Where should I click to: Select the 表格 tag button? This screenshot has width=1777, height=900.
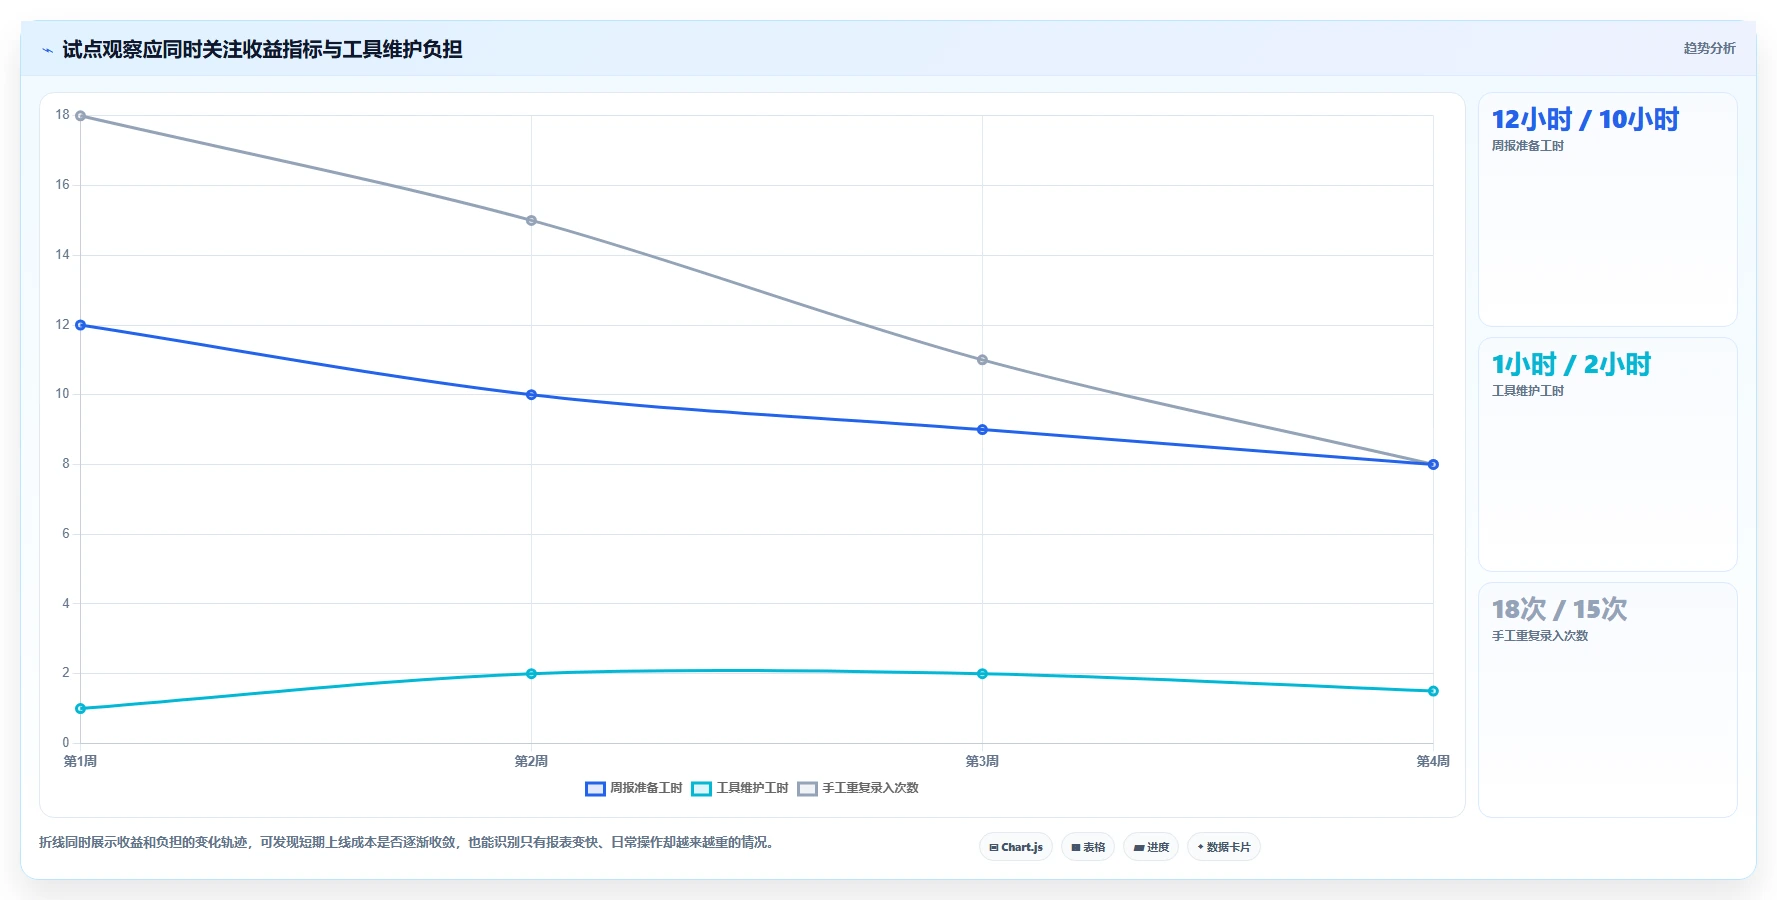(1088, 847)
